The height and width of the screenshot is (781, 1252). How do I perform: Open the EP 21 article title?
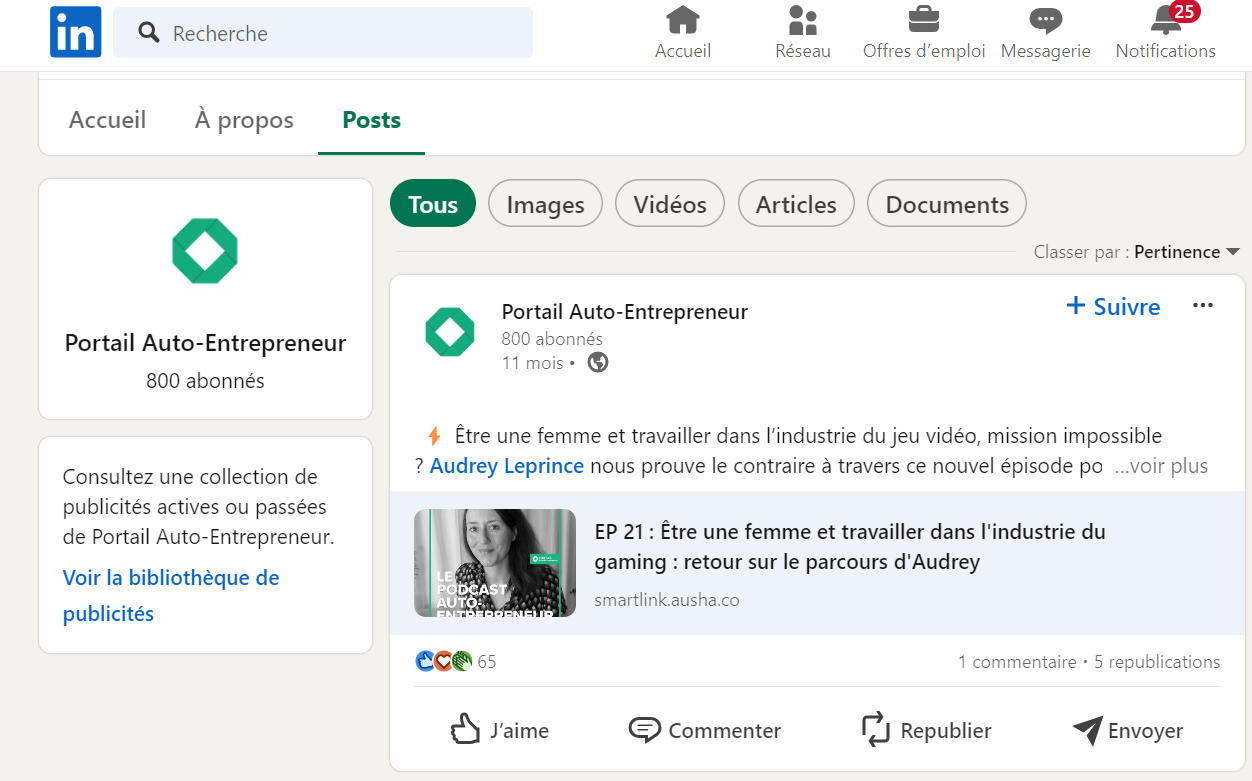(850, 547)
